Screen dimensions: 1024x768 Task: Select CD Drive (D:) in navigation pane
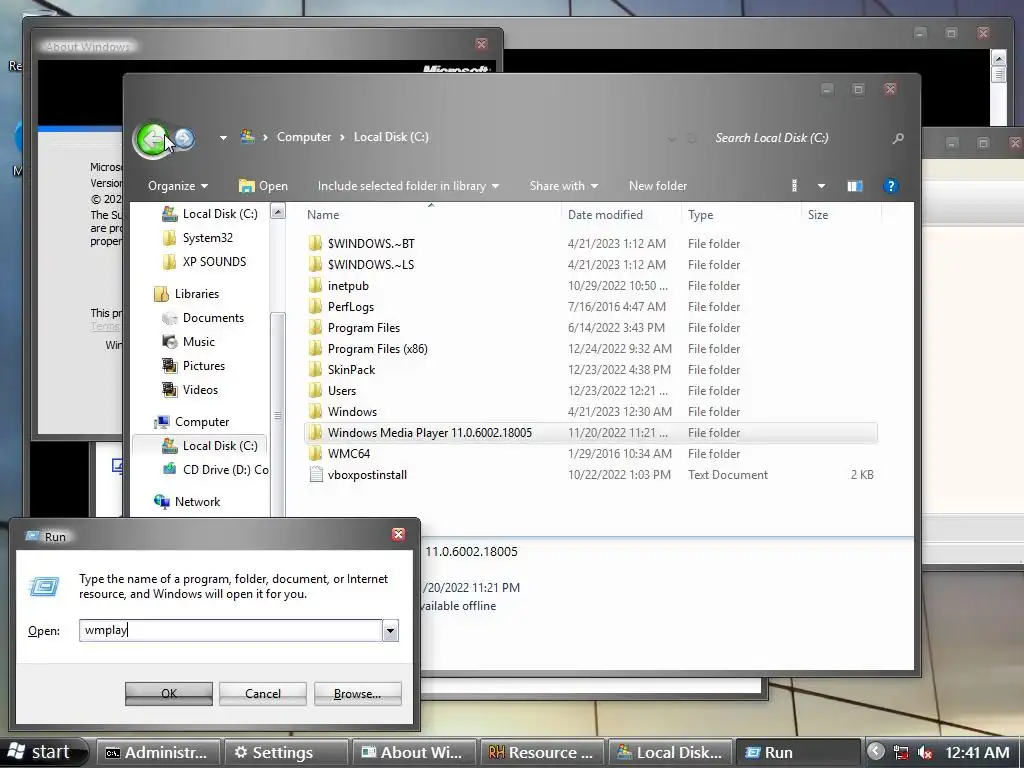pyautogui.click(x=225, y=470)
